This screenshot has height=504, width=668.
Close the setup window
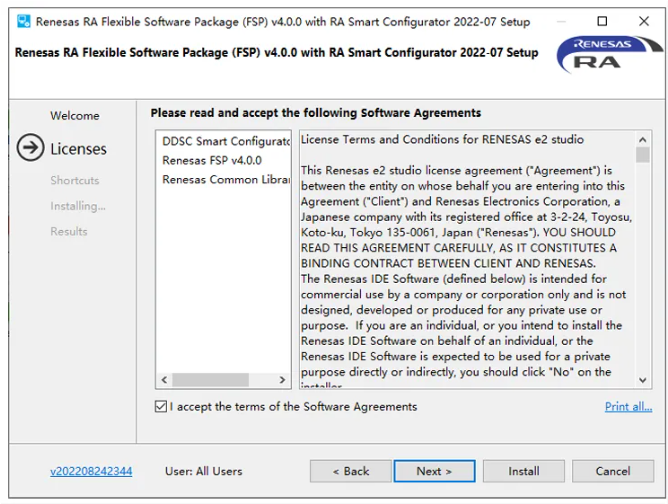[644, 21]
